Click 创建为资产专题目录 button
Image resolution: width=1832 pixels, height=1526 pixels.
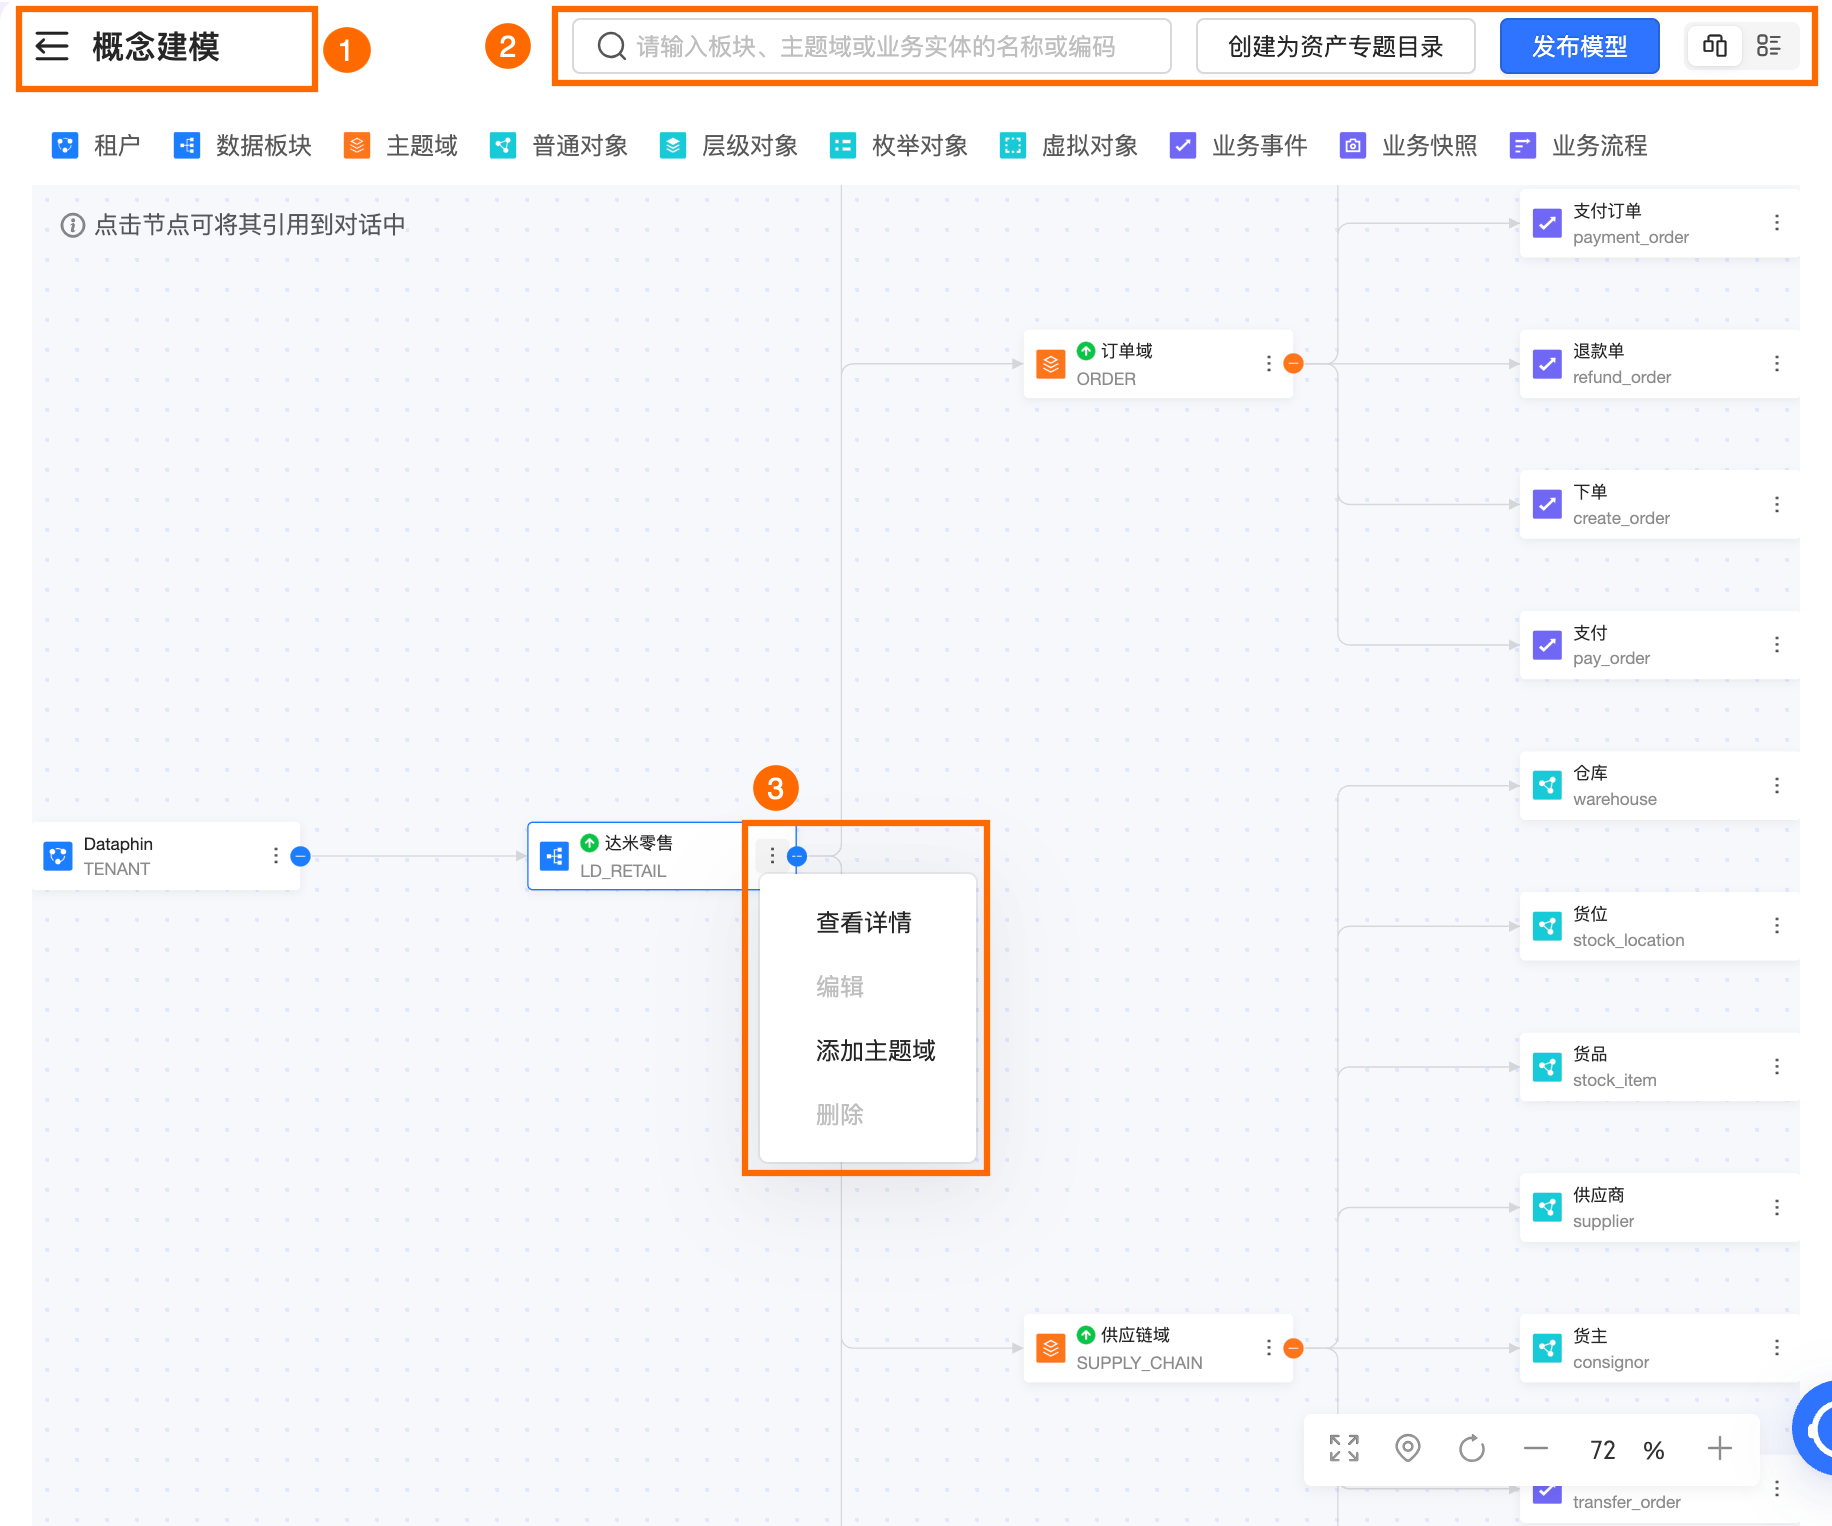(x=1335, y=46)
